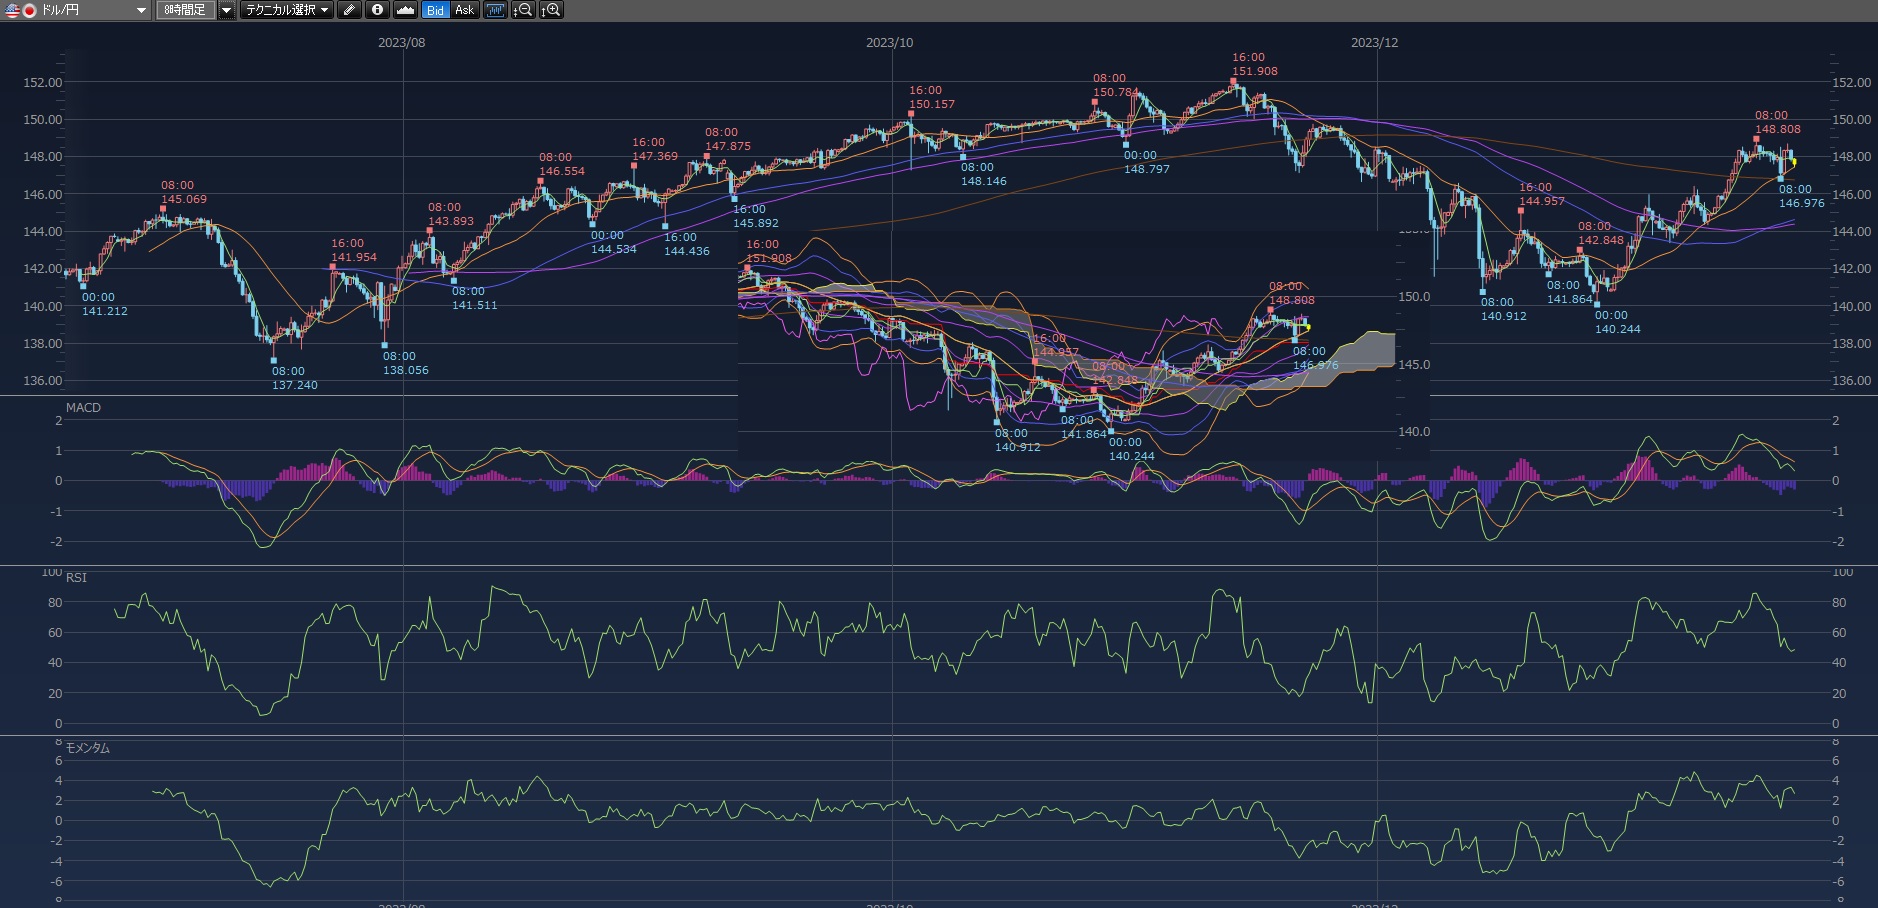
Task: Click the MACD panel label
Action: point(83,407)
